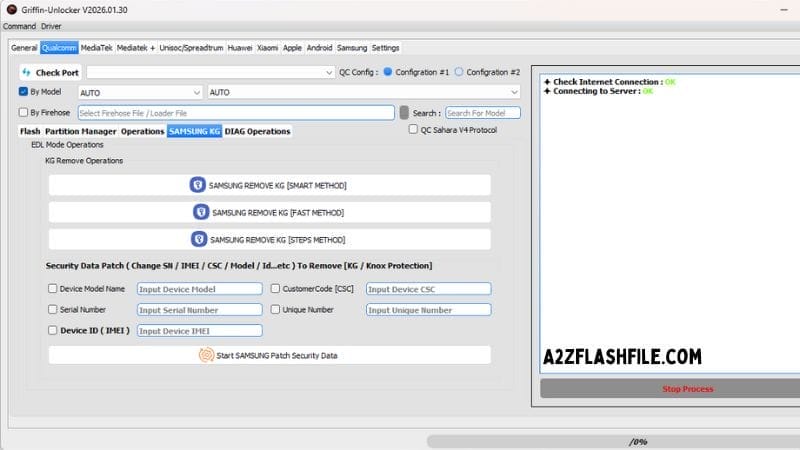Click the shield icon on Smart Method button
This screenshot has width=800, height=450.
(197, 185)
